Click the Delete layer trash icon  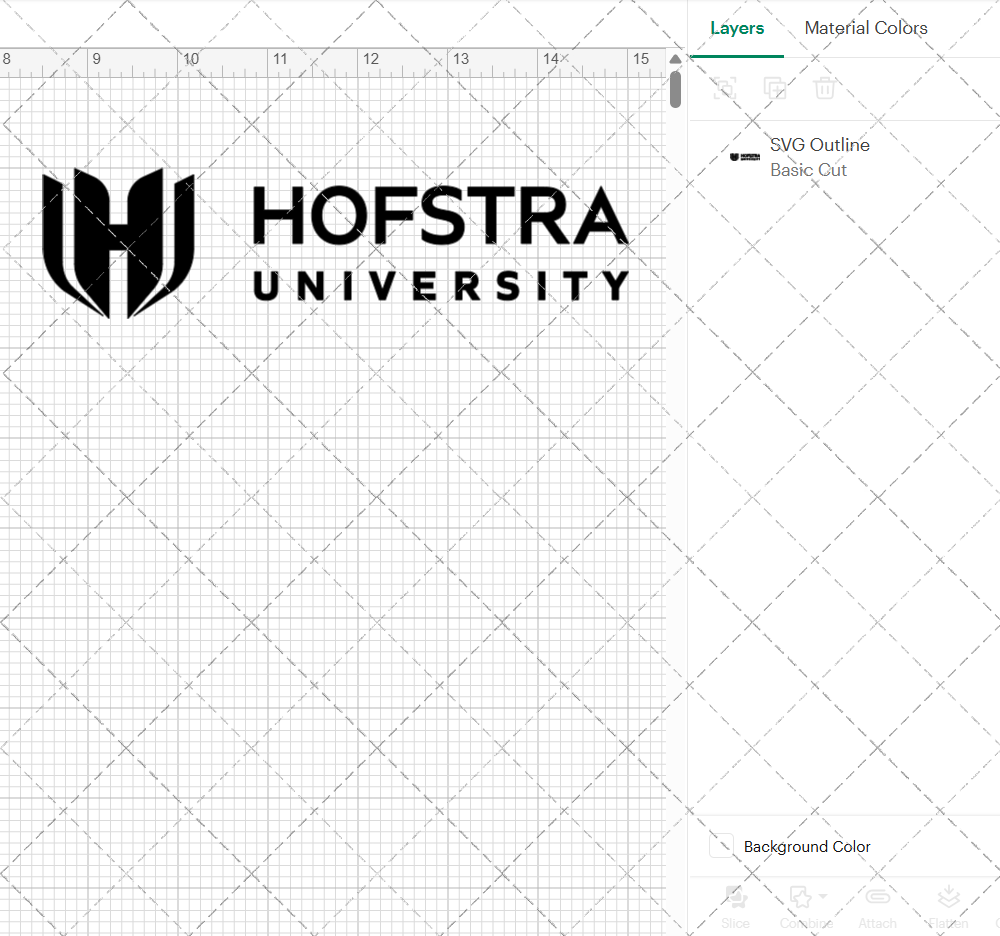coord(824,87)
